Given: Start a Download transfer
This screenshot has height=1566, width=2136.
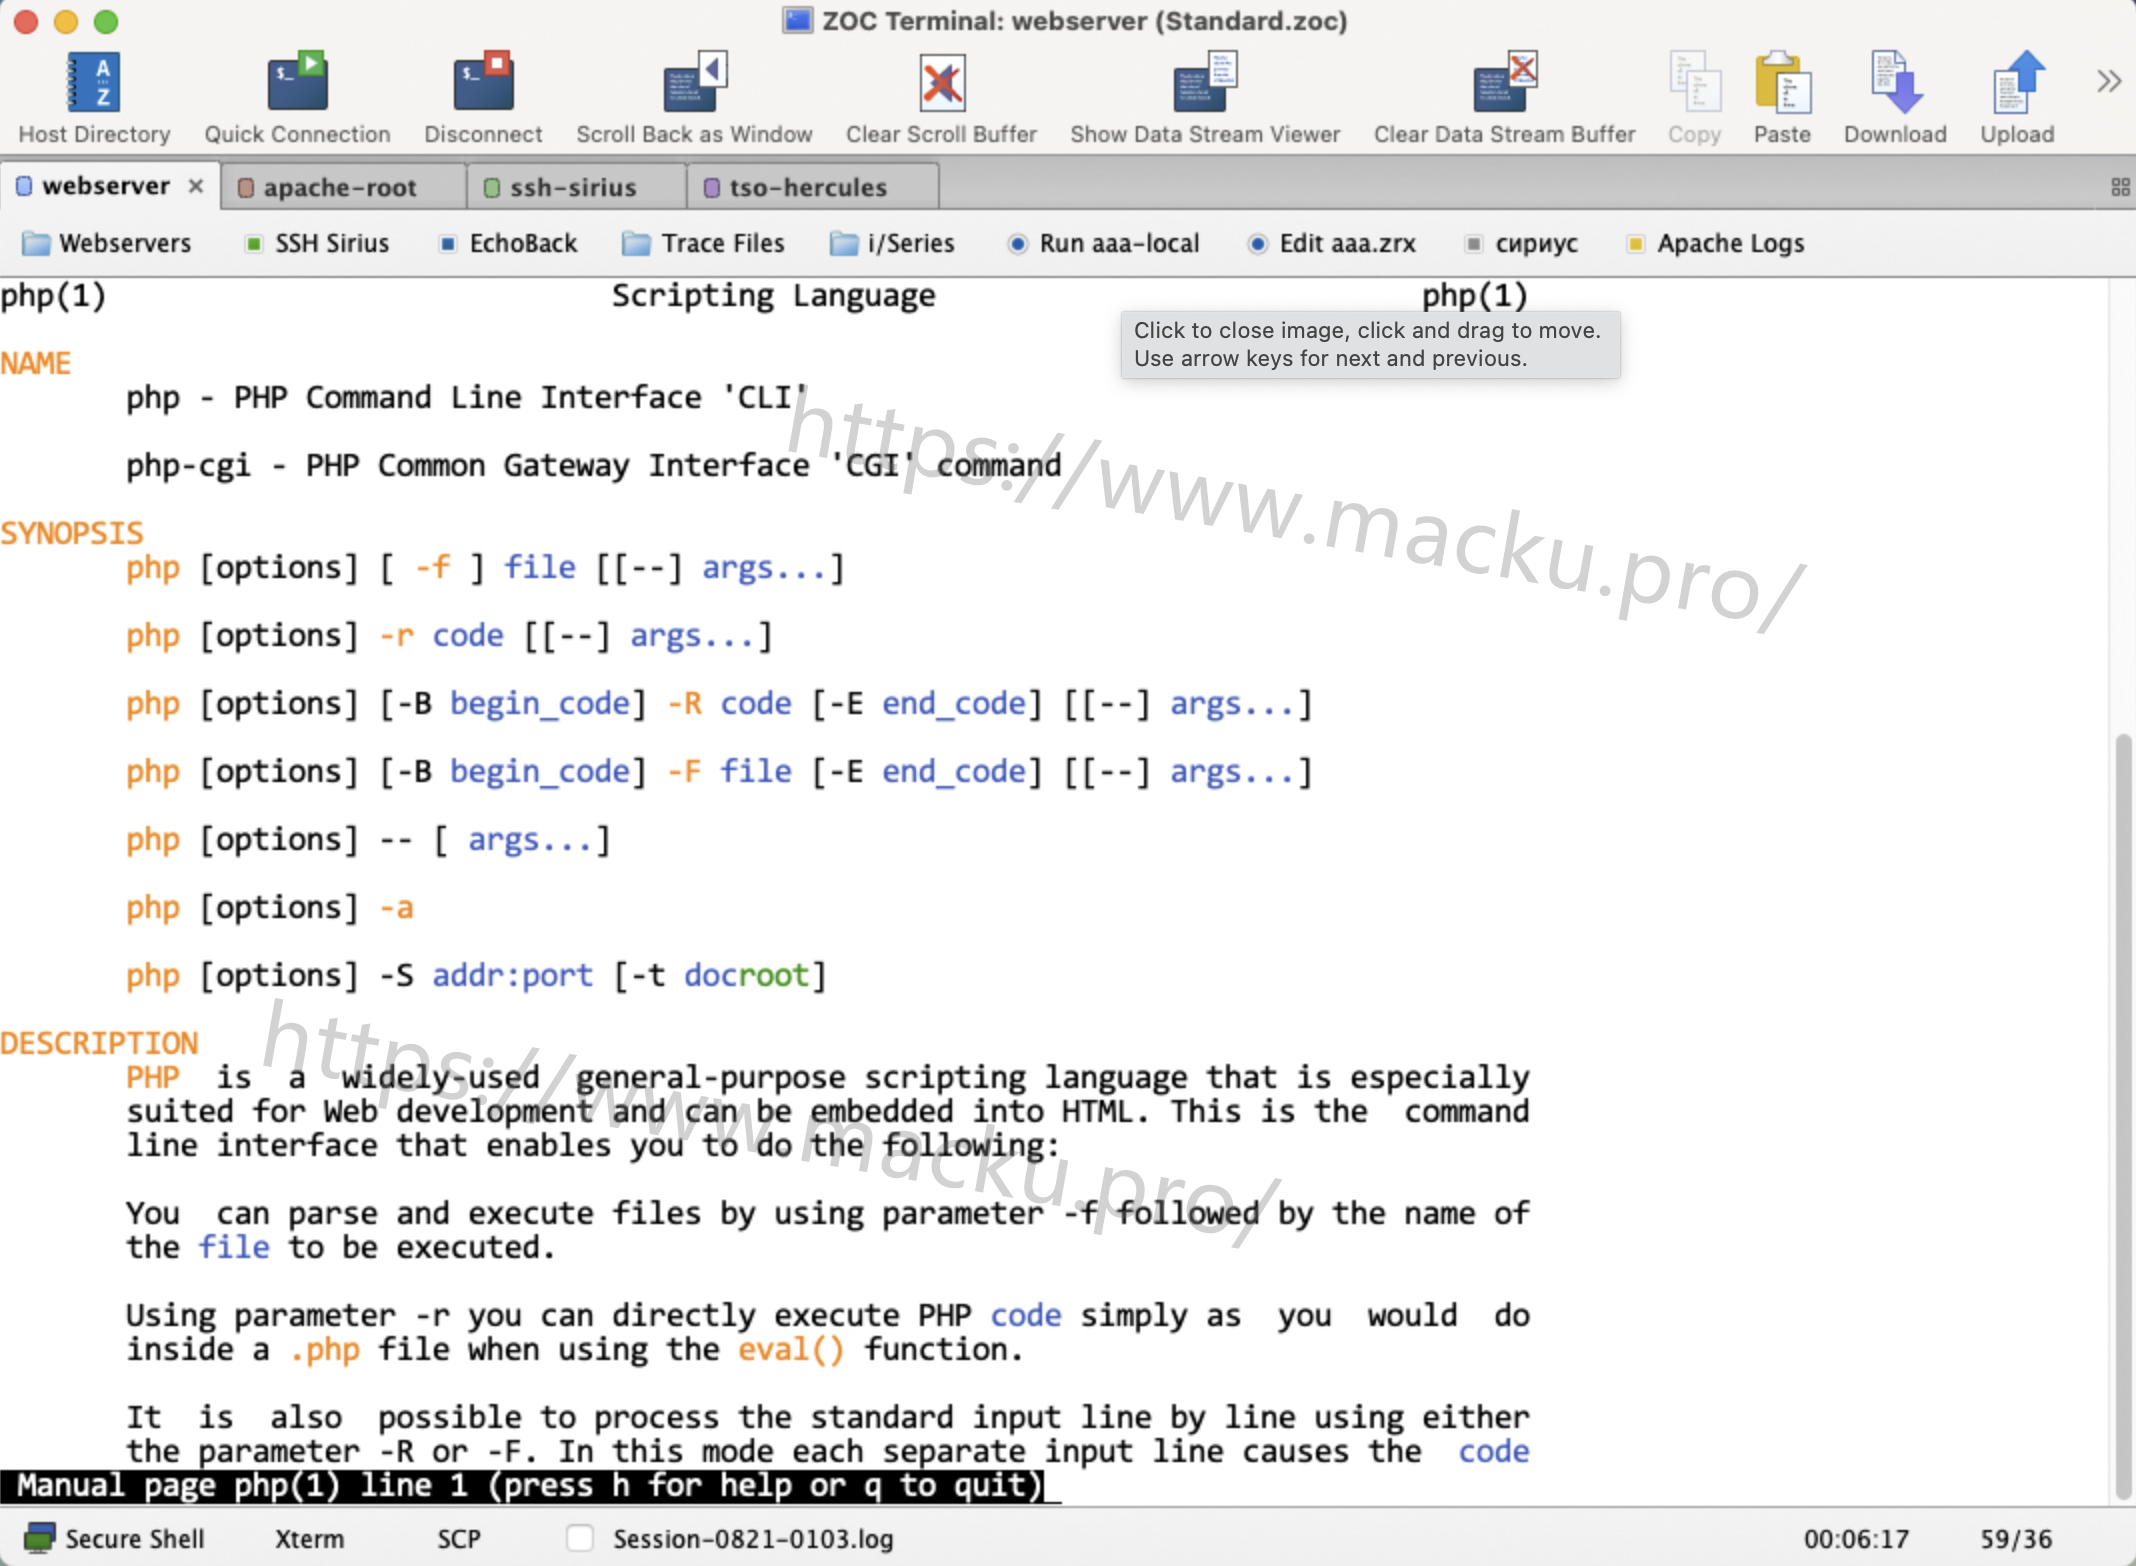Looking at the screenshot, I should tap(1895, 97).
